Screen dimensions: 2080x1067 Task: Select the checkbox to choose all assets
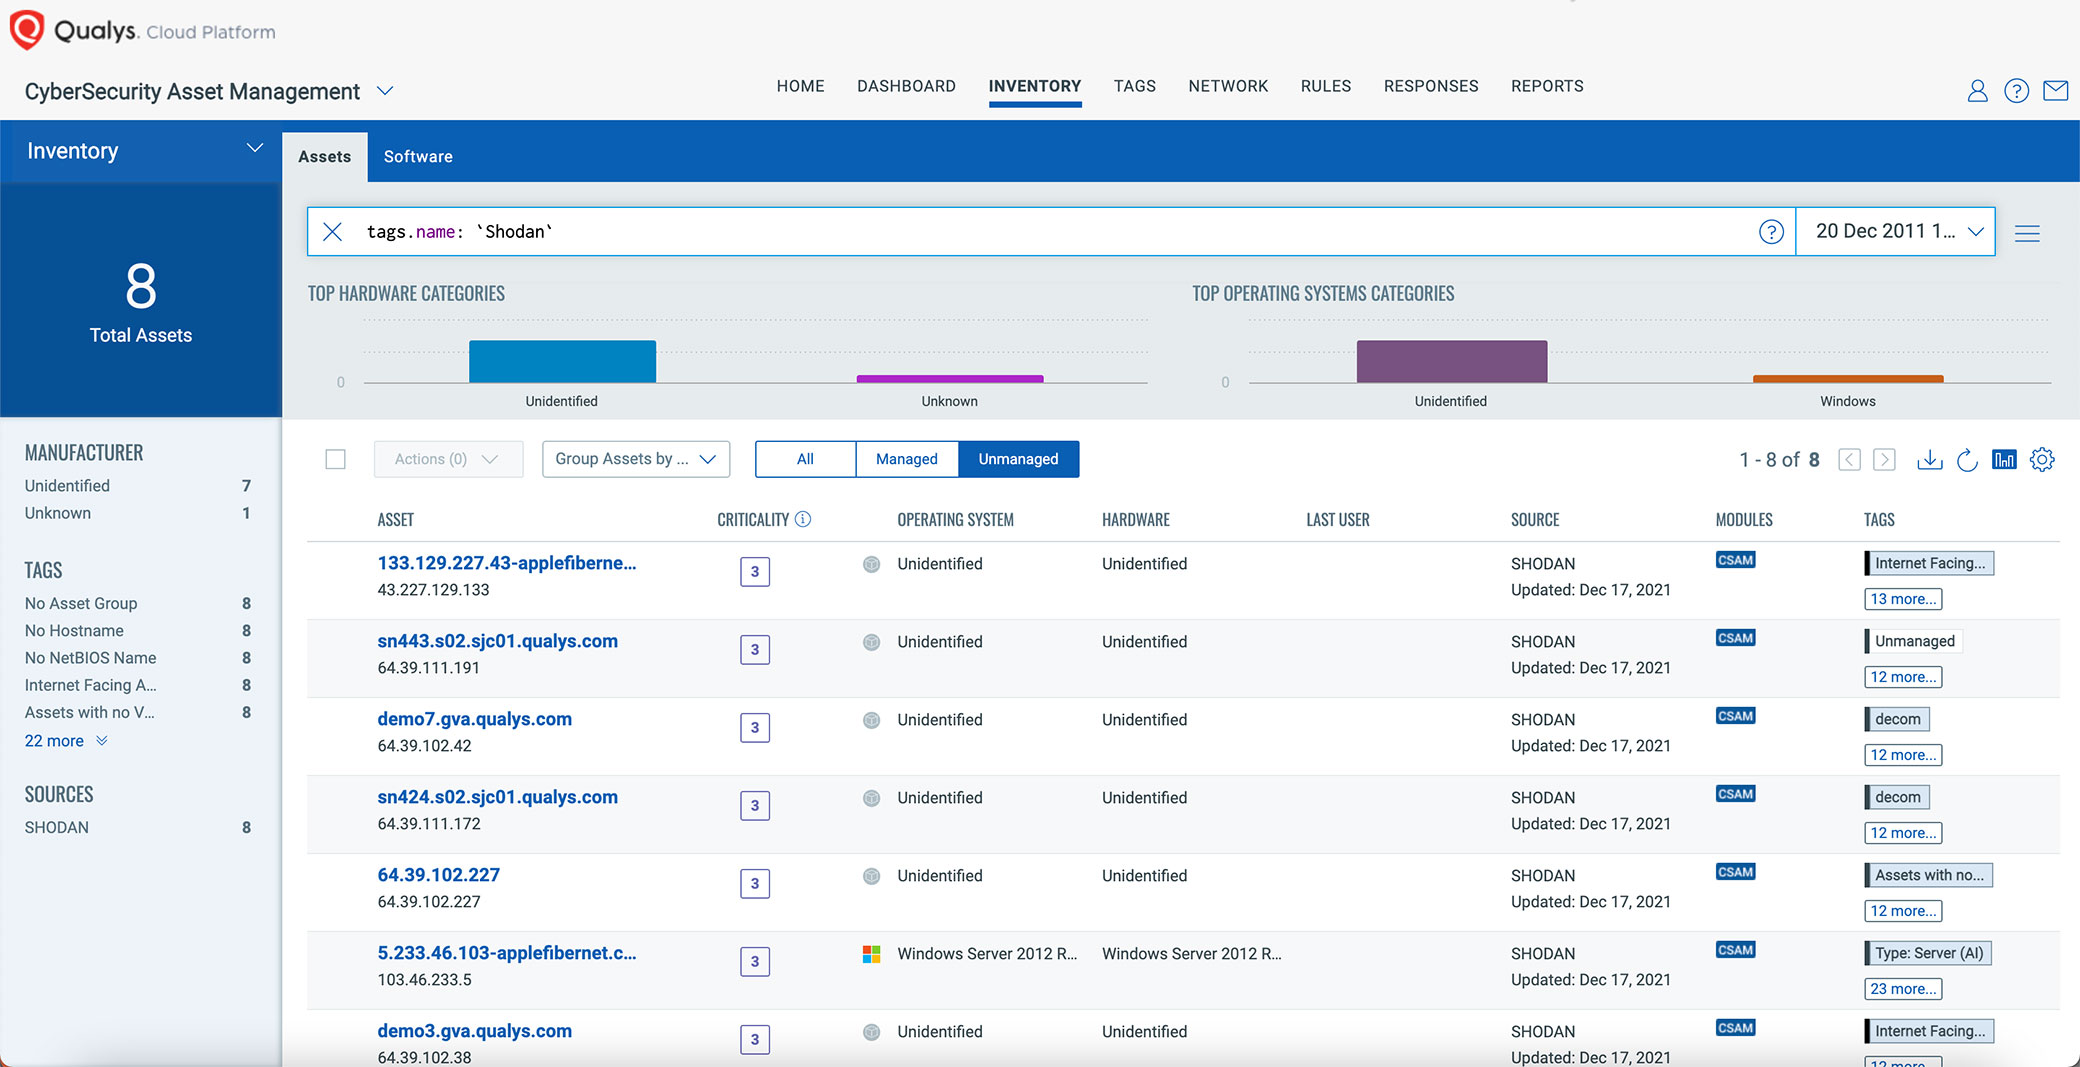(x=335, y=459)
